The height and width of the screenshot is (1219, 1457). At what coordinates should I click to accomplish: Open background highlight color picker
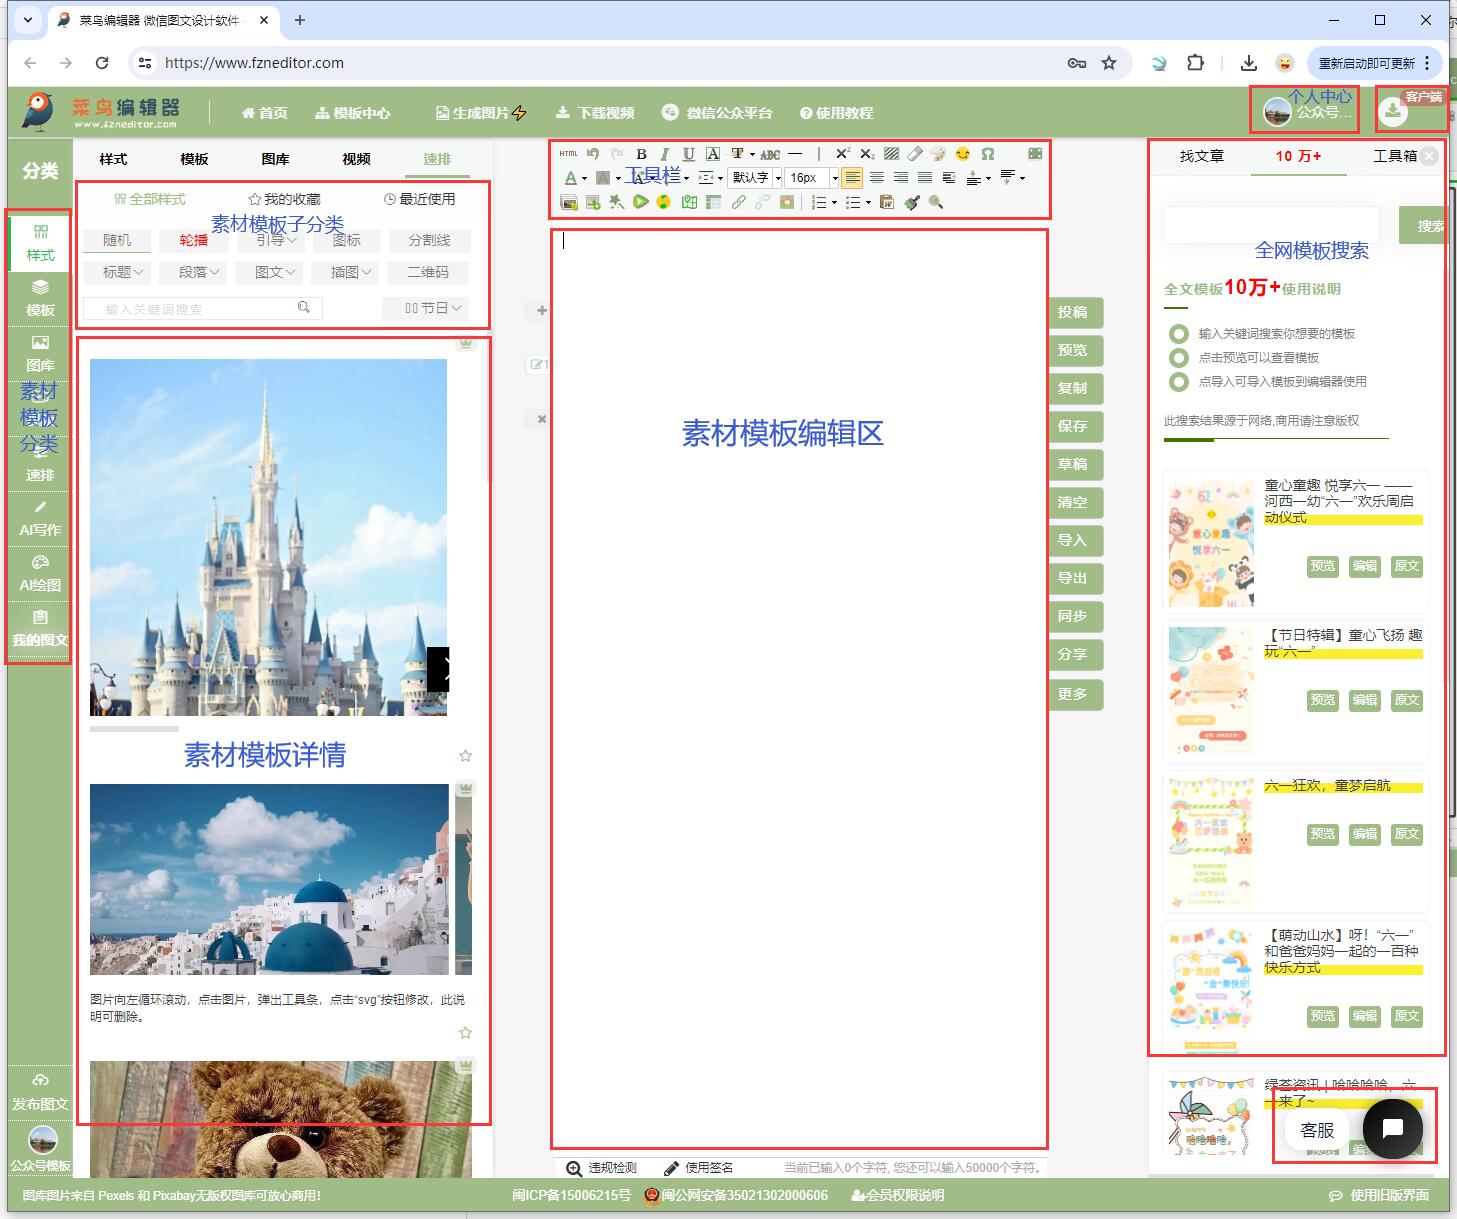pos(603,178)
